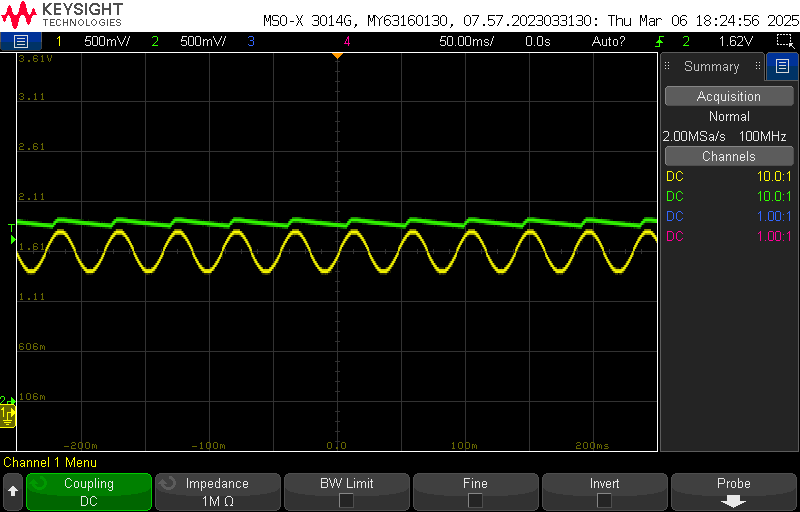
Task: Click the Channels button in sidebar
Action: (x=729, y=157)
